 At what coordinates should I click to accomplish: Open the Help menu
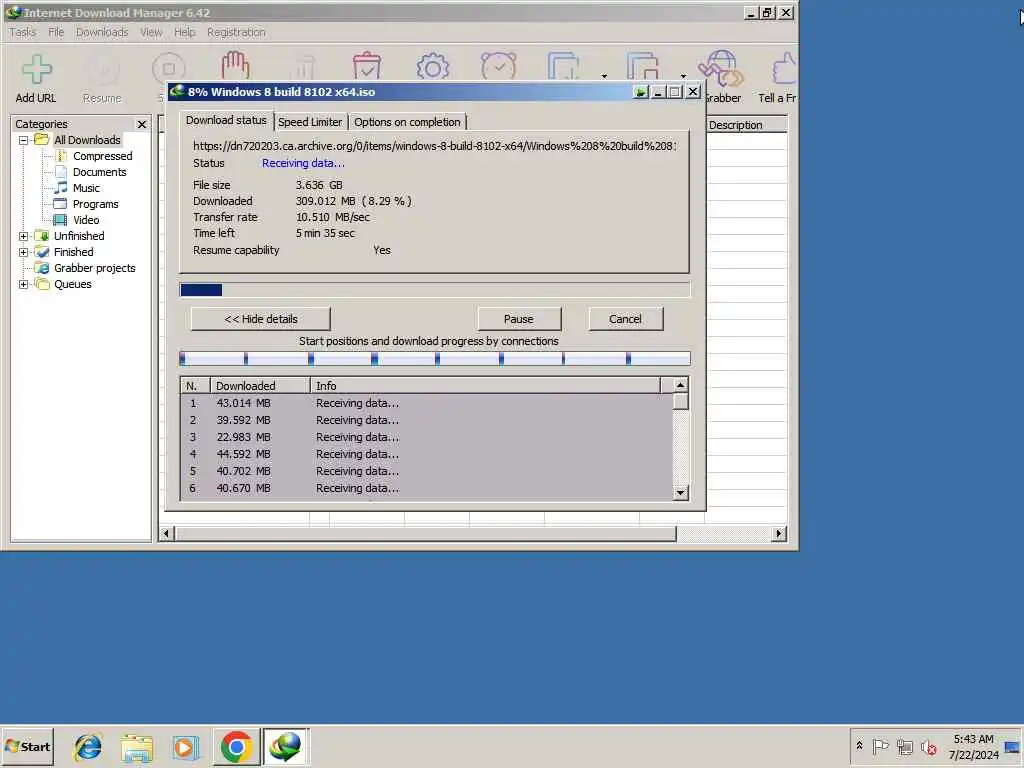coord(185,32)
